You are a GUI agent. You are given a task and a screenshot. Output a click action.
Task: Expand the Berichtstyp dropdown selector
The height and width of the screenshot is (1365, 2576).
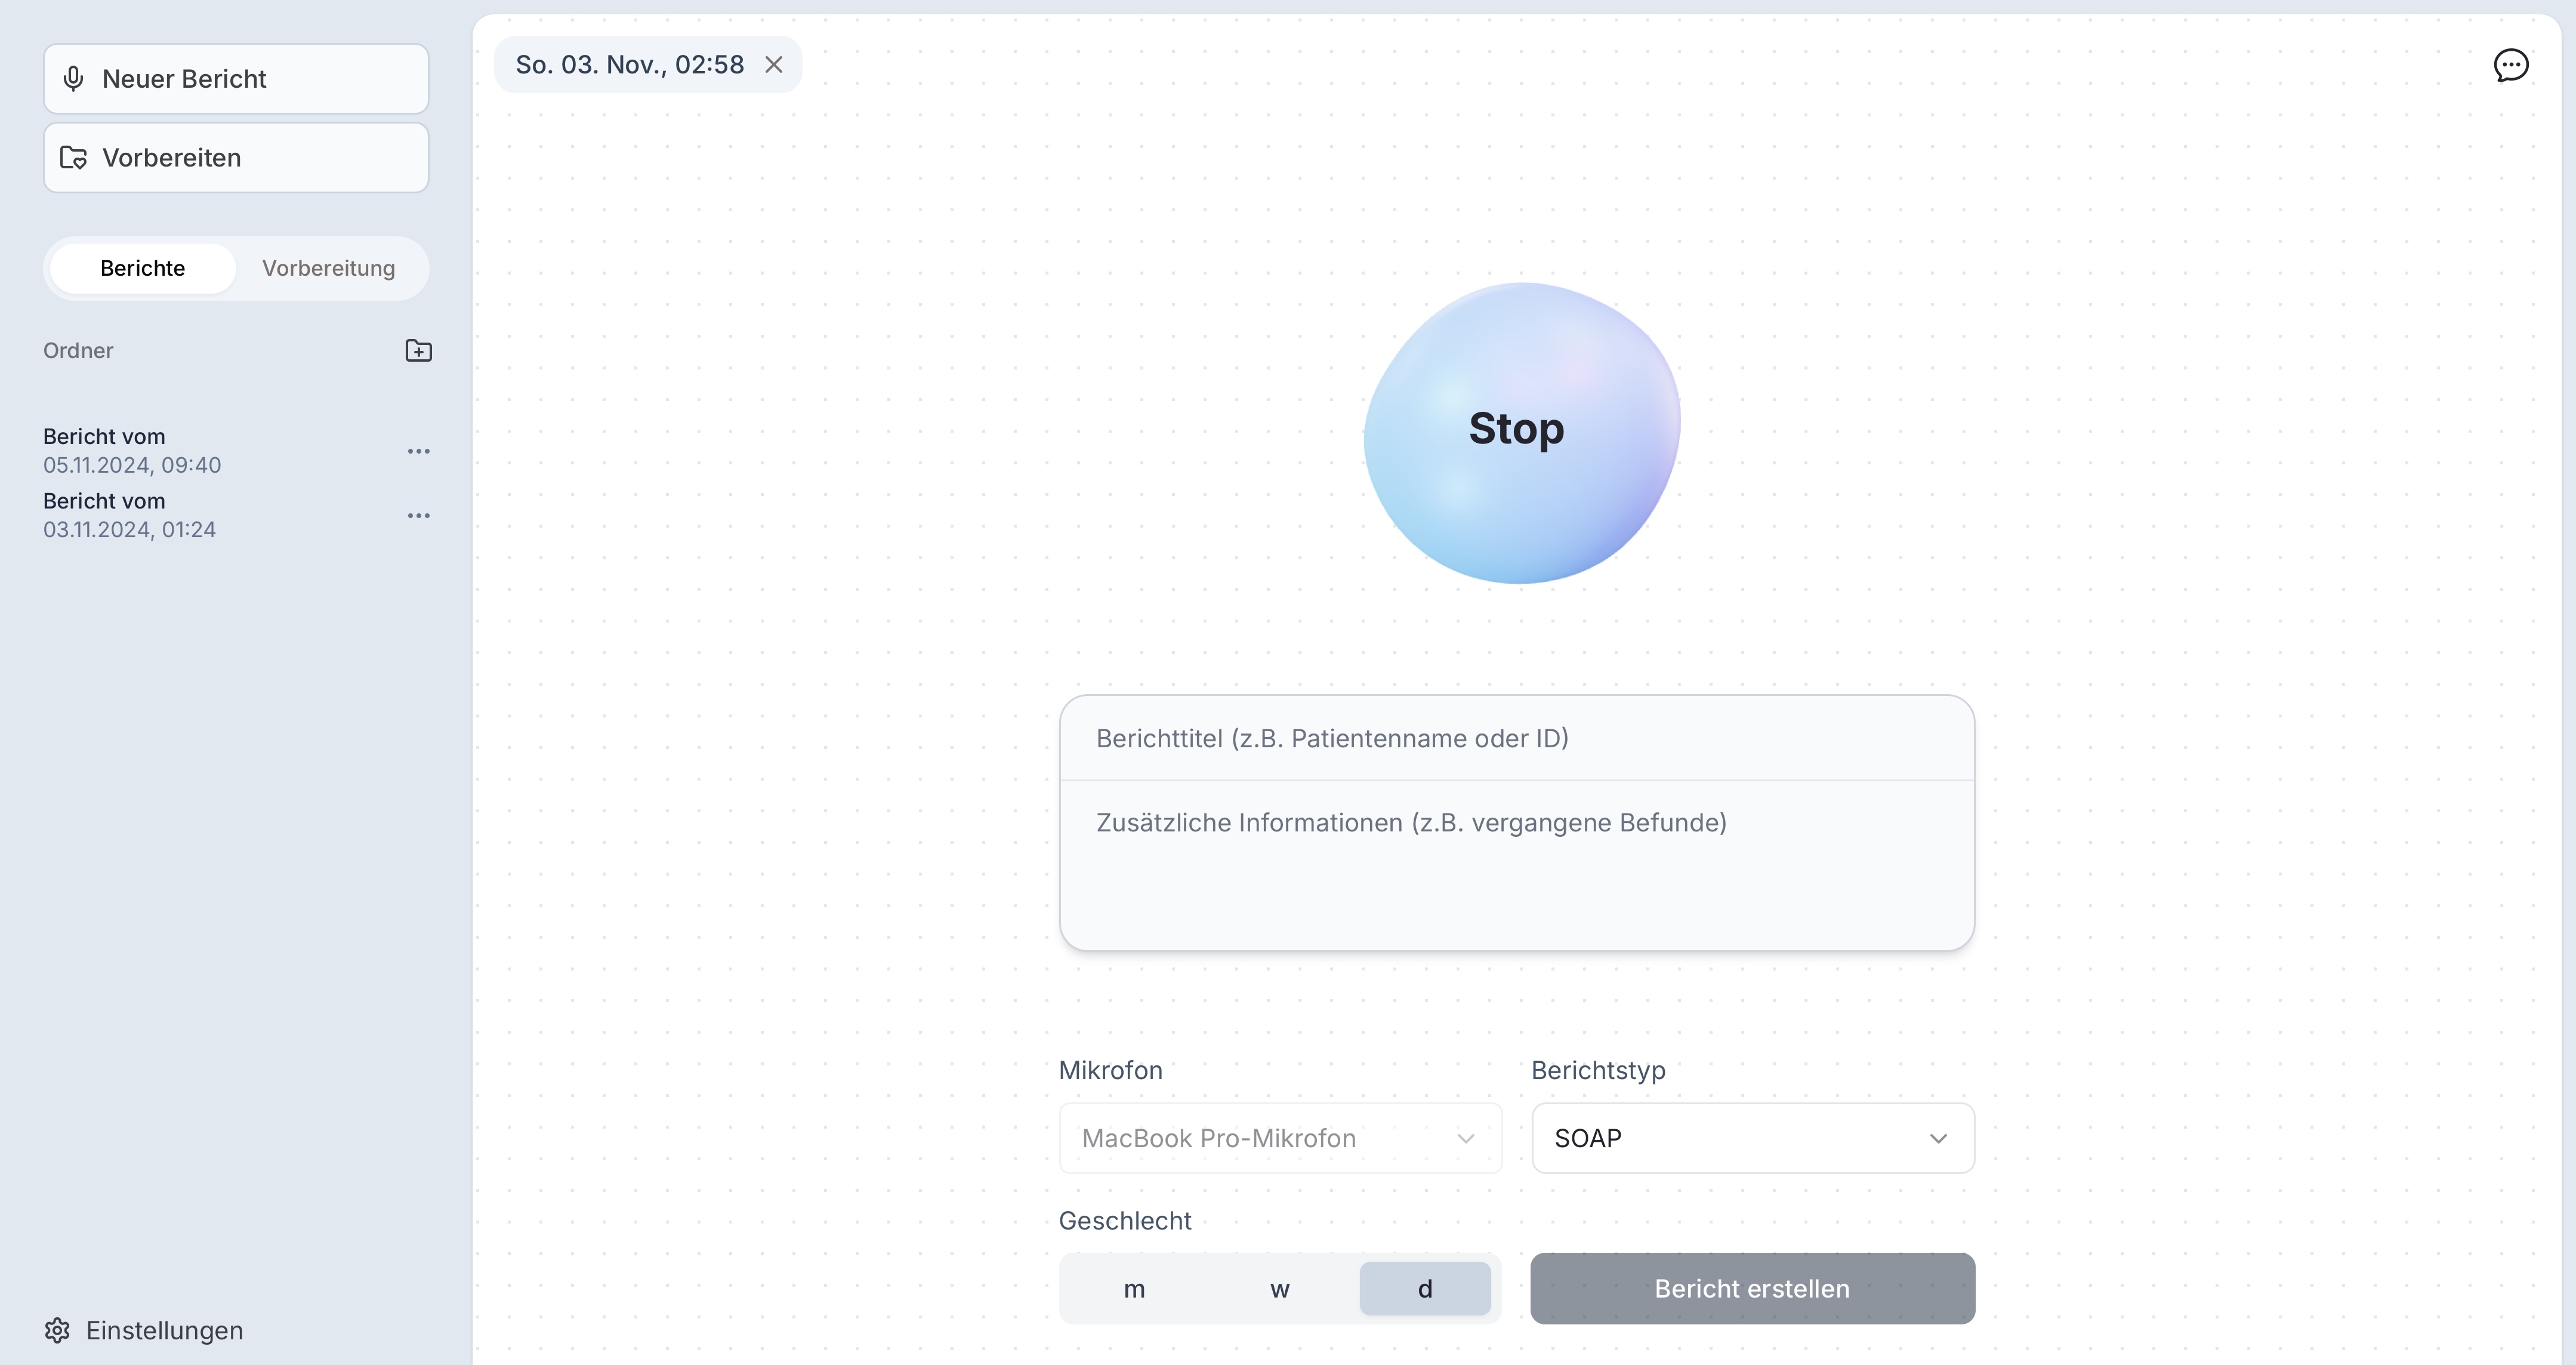(x=1751, y=1136)
